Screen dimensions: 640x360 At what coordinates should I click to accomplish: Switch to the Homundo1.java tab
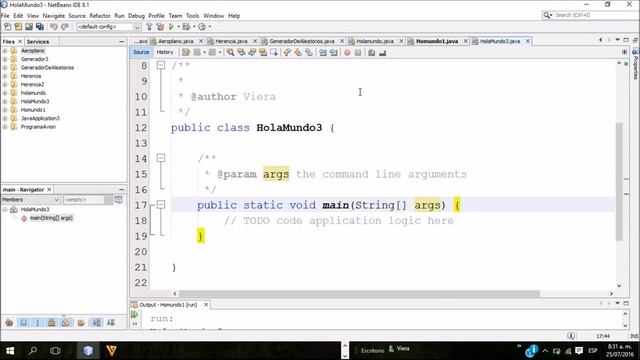tap(437, 41)
